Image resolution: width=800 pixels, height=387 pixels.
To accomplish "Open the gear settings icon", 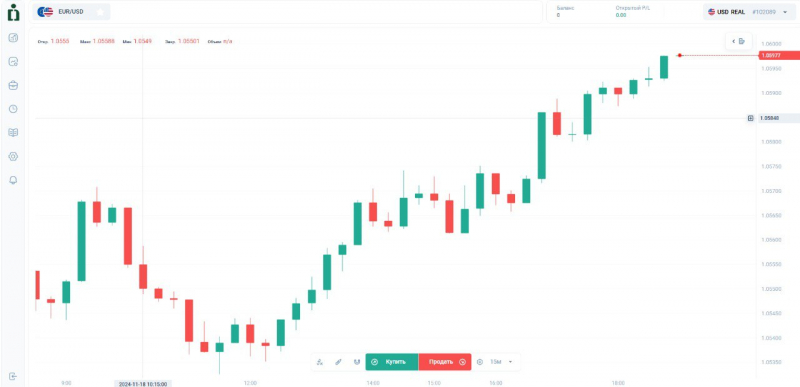I will 13,157.
